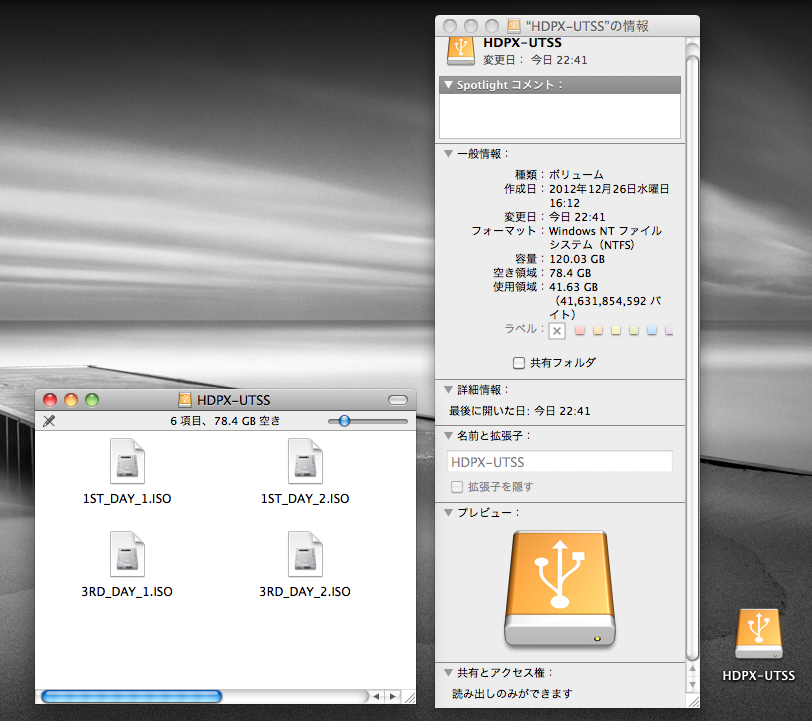Click the info window scroll up arrow
The image size is (812, 721).
point(692,669)
